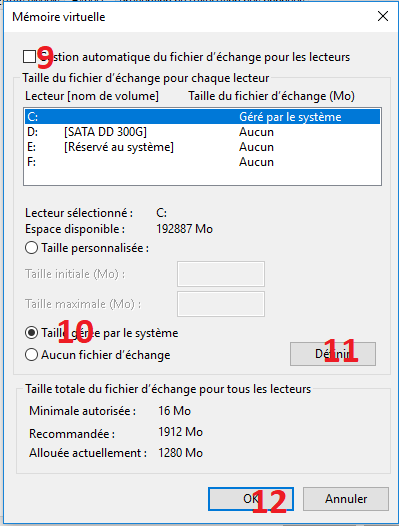Screen dimensions: 399x526
Task: Click the Mémoire virtuelle title bar
Action: [188, 17]
